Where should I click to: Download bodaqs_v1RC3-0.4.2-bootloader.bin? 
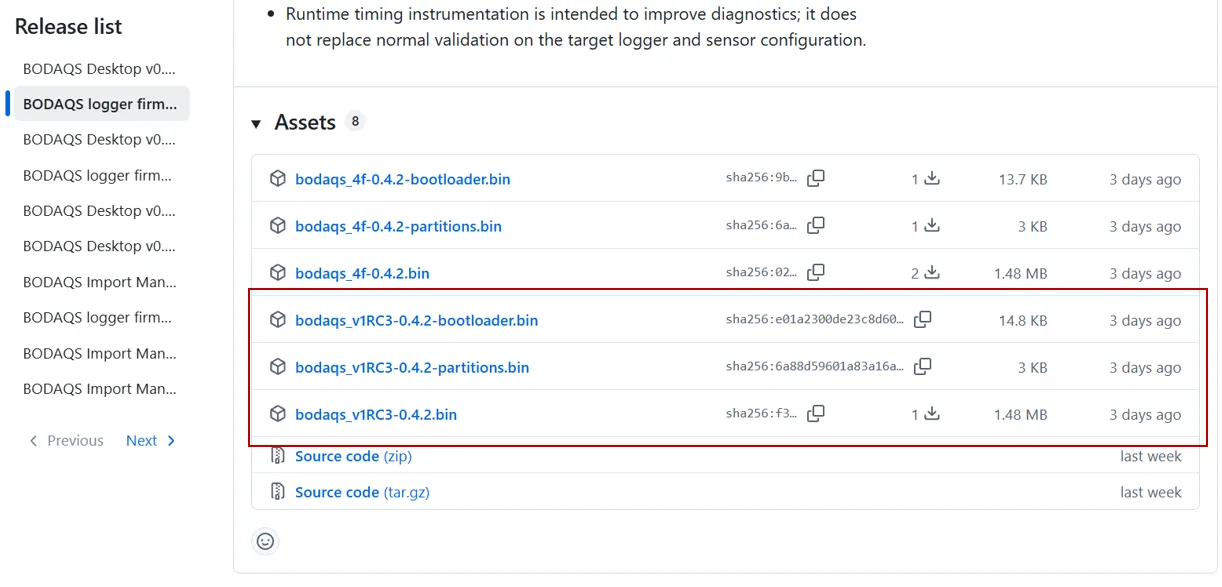click(416, 321)
